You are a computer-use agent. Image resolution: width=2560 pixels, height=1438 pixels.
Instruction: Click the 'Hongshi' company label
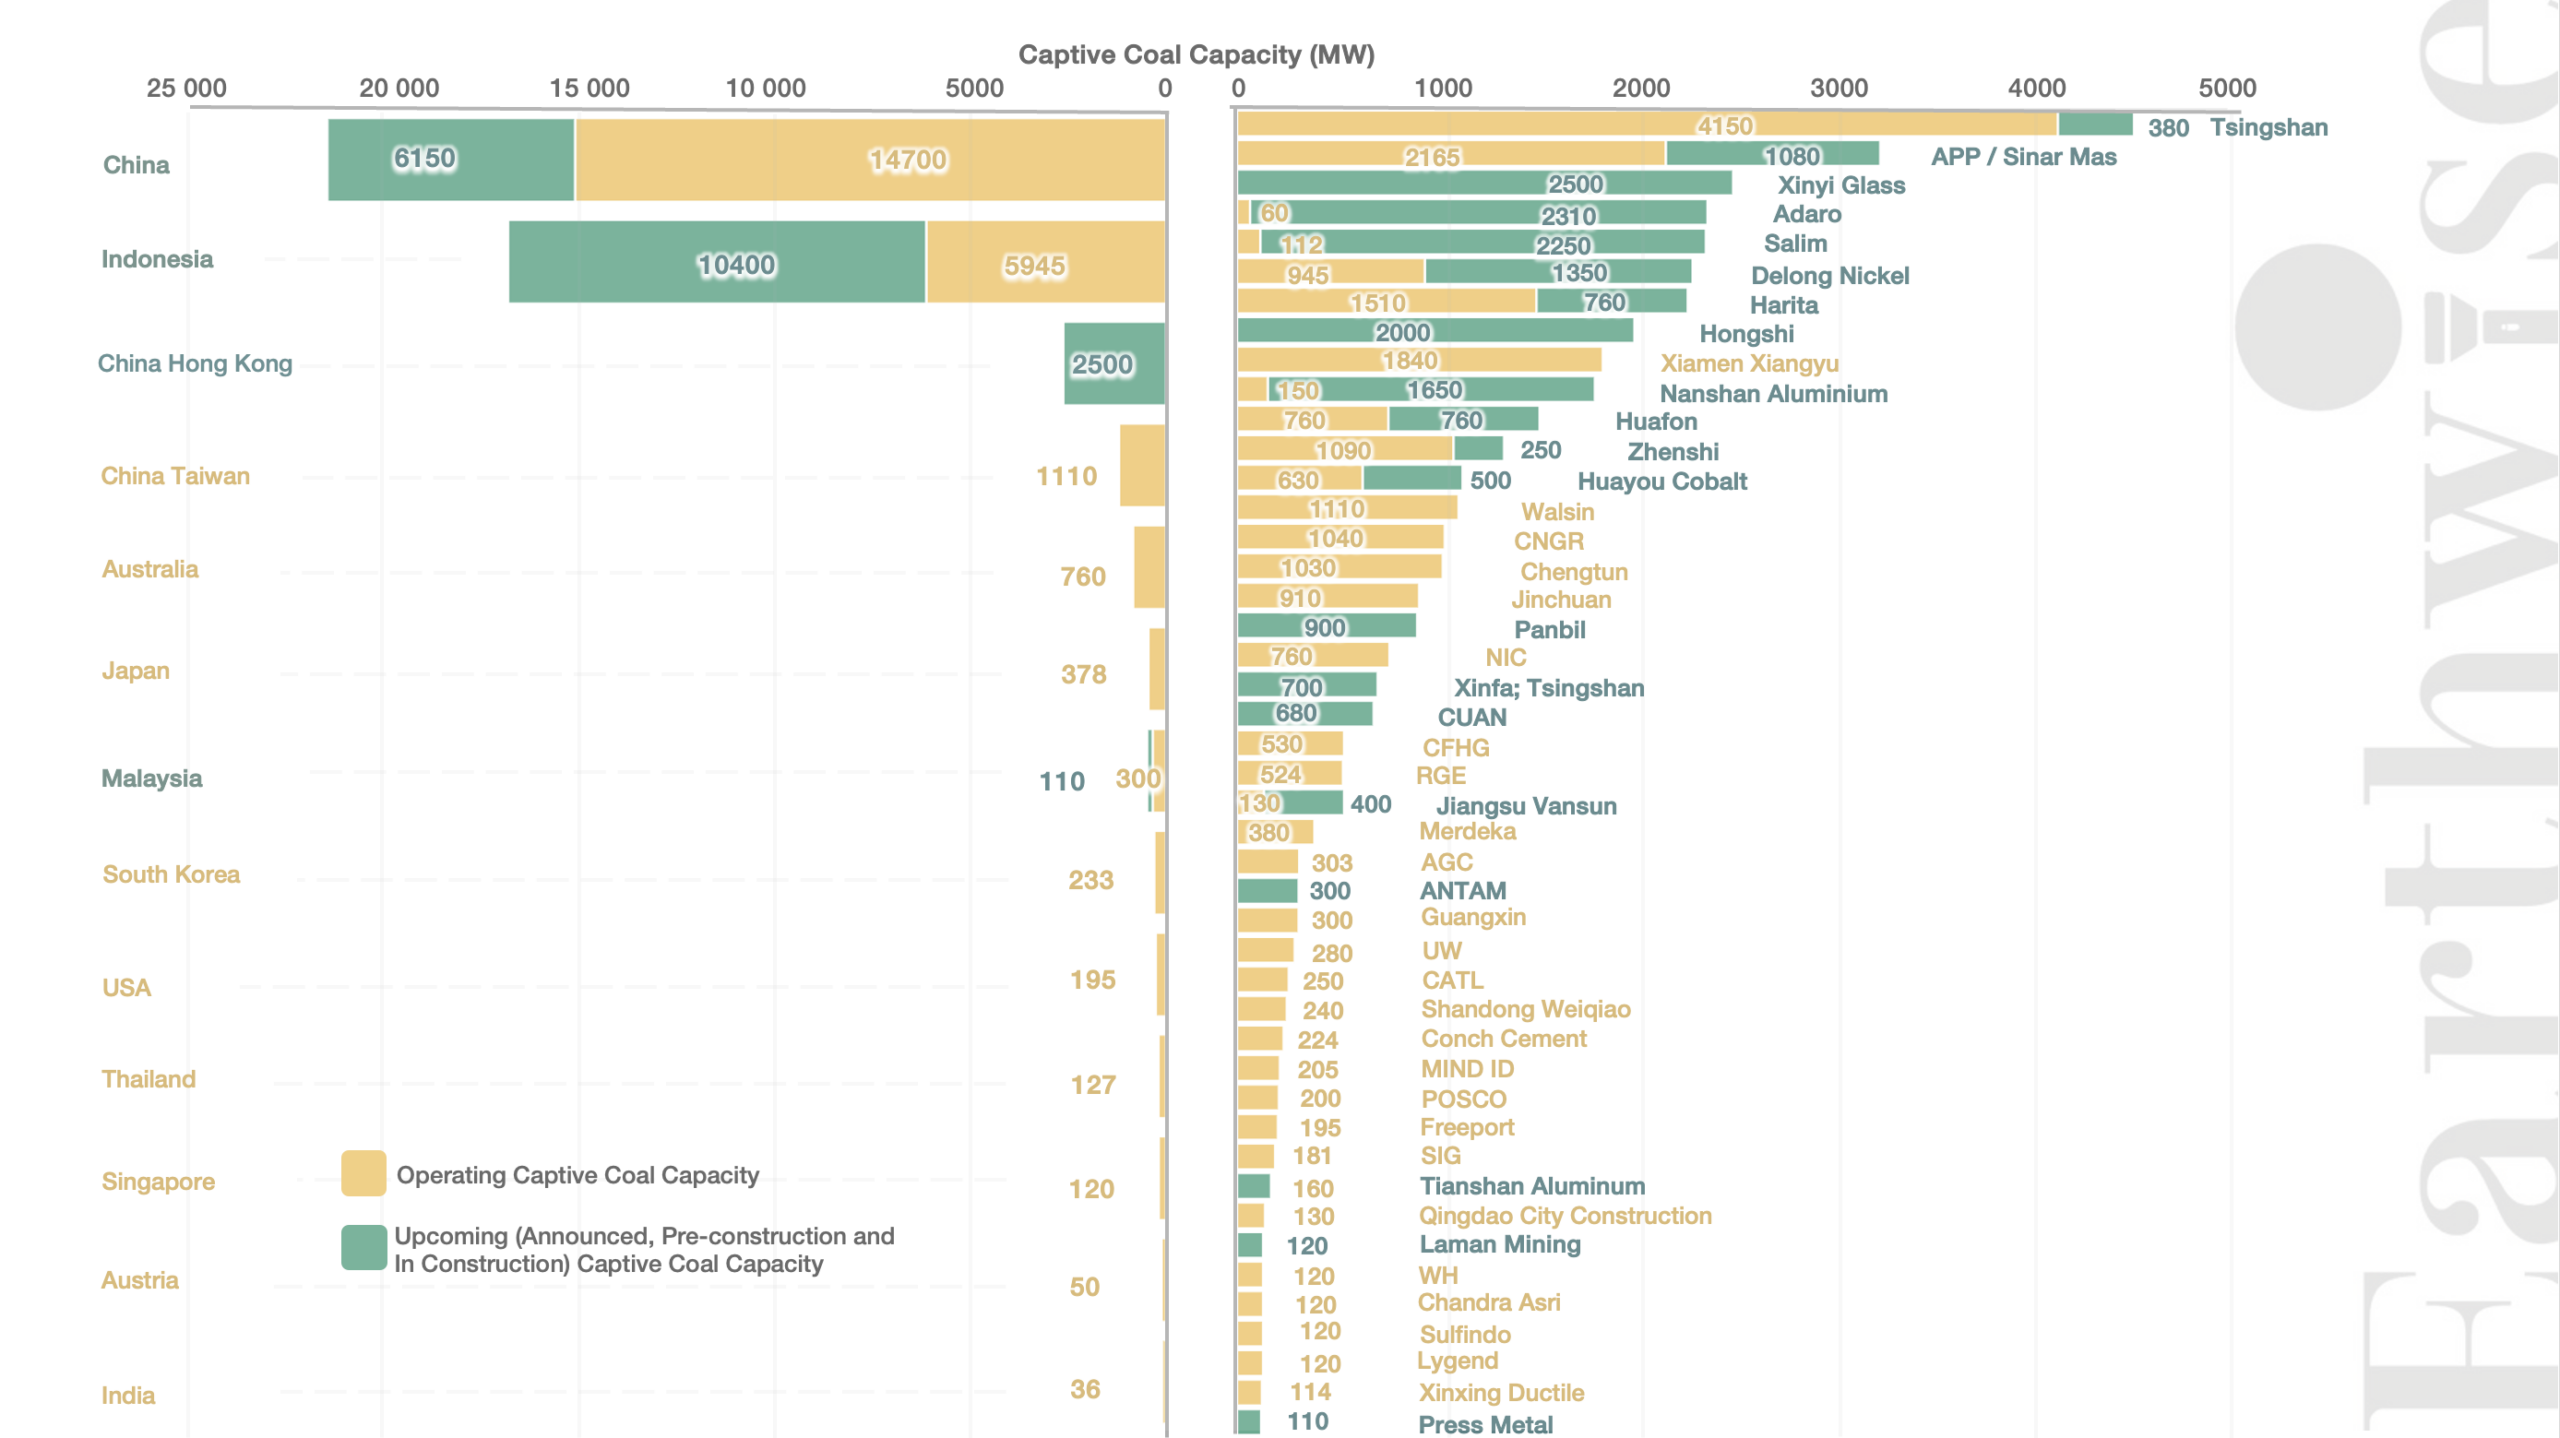pos(1746,333)
